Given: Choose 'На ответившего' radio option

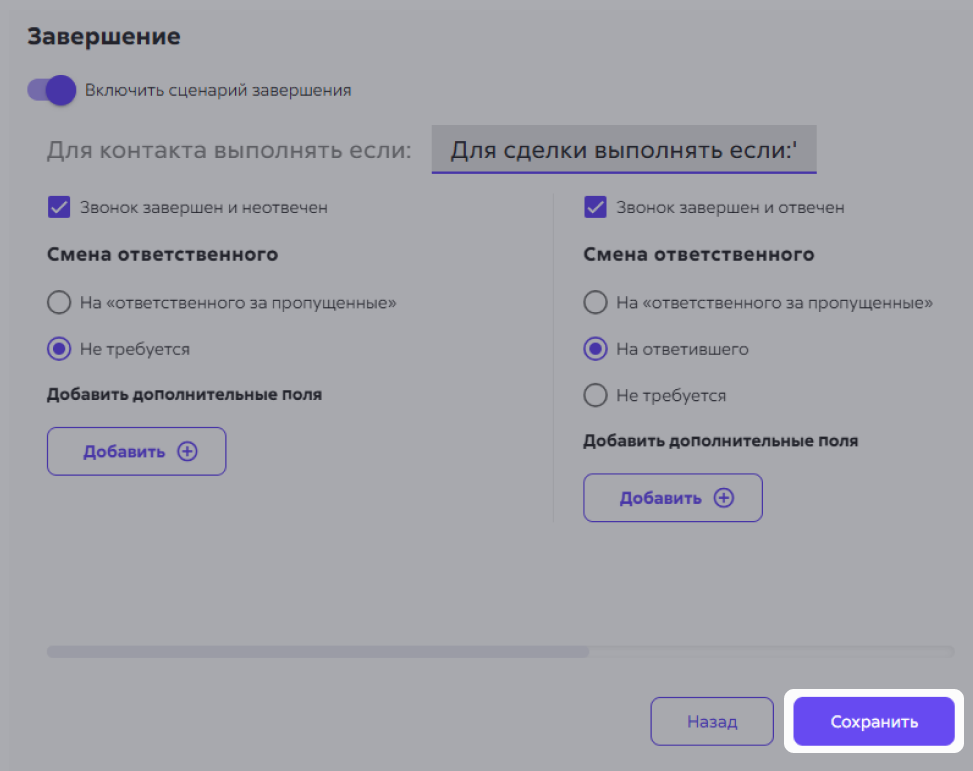Looking at the screenshot, I should coord(595,349).
